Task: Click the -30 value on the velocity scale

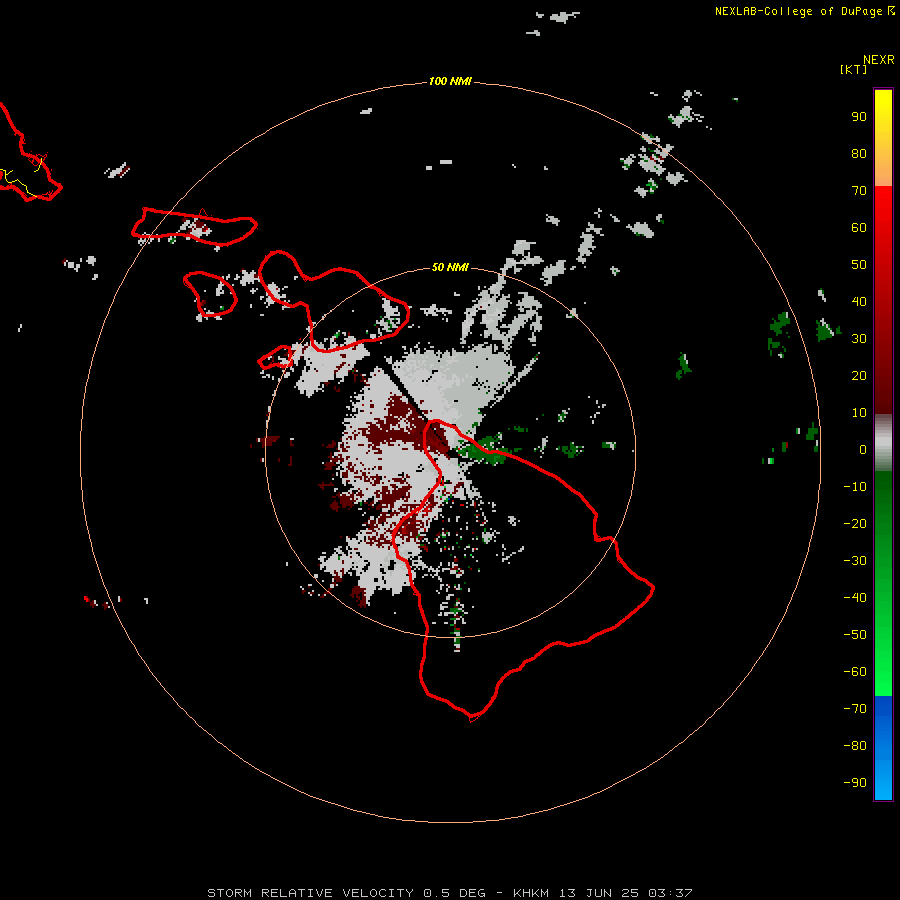Action: click(x=855, y=561)
